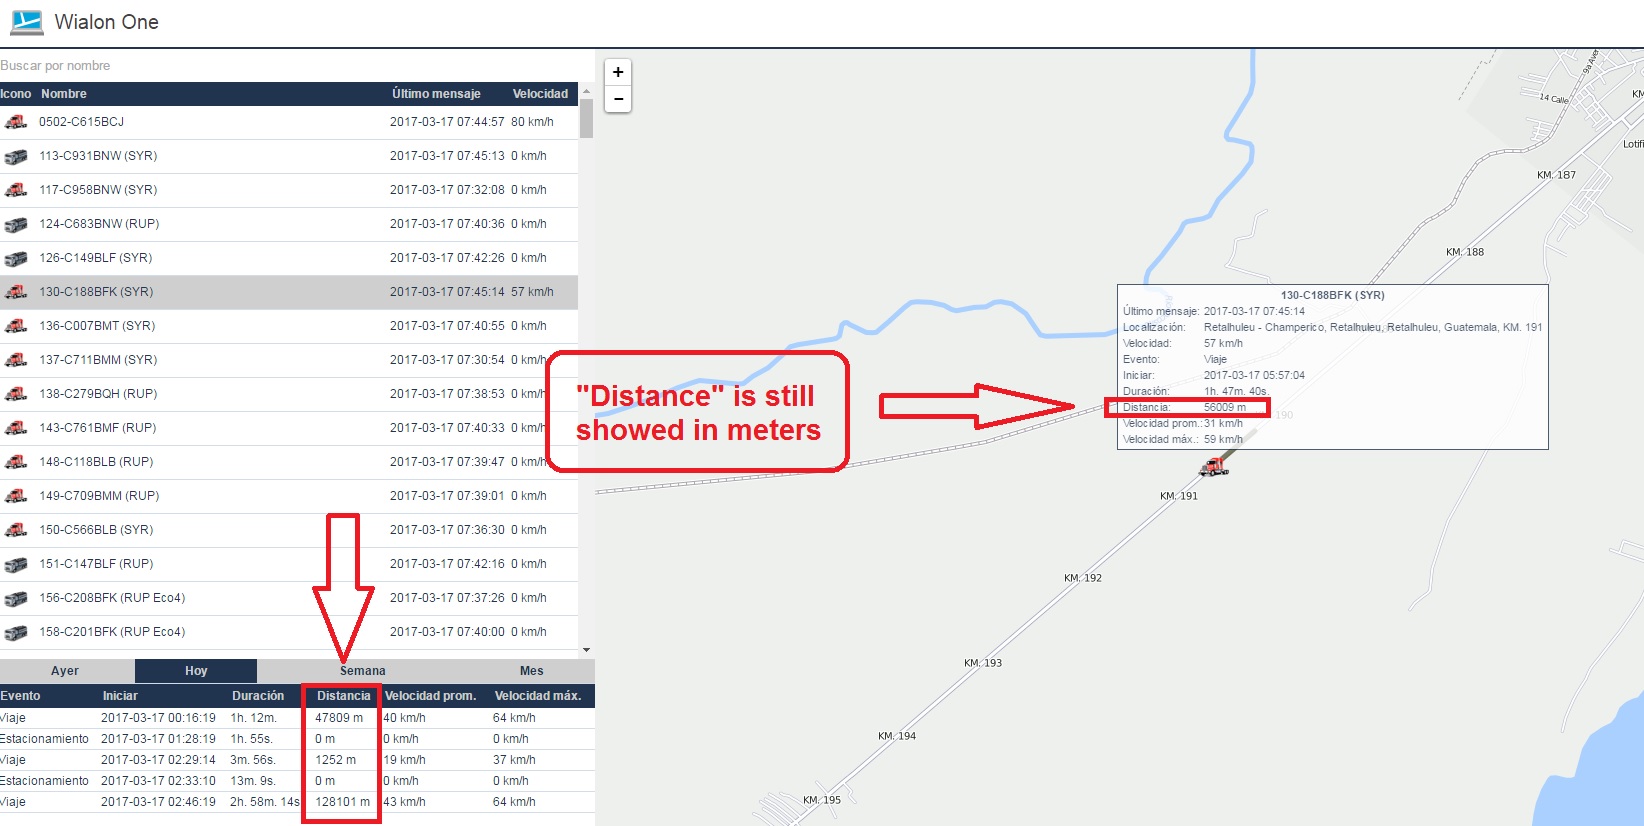Sort units by Nombre column header
Image resolution: width=1644 pixels, height=826 pixels.
pyautogui.click(x=64, y=94)
